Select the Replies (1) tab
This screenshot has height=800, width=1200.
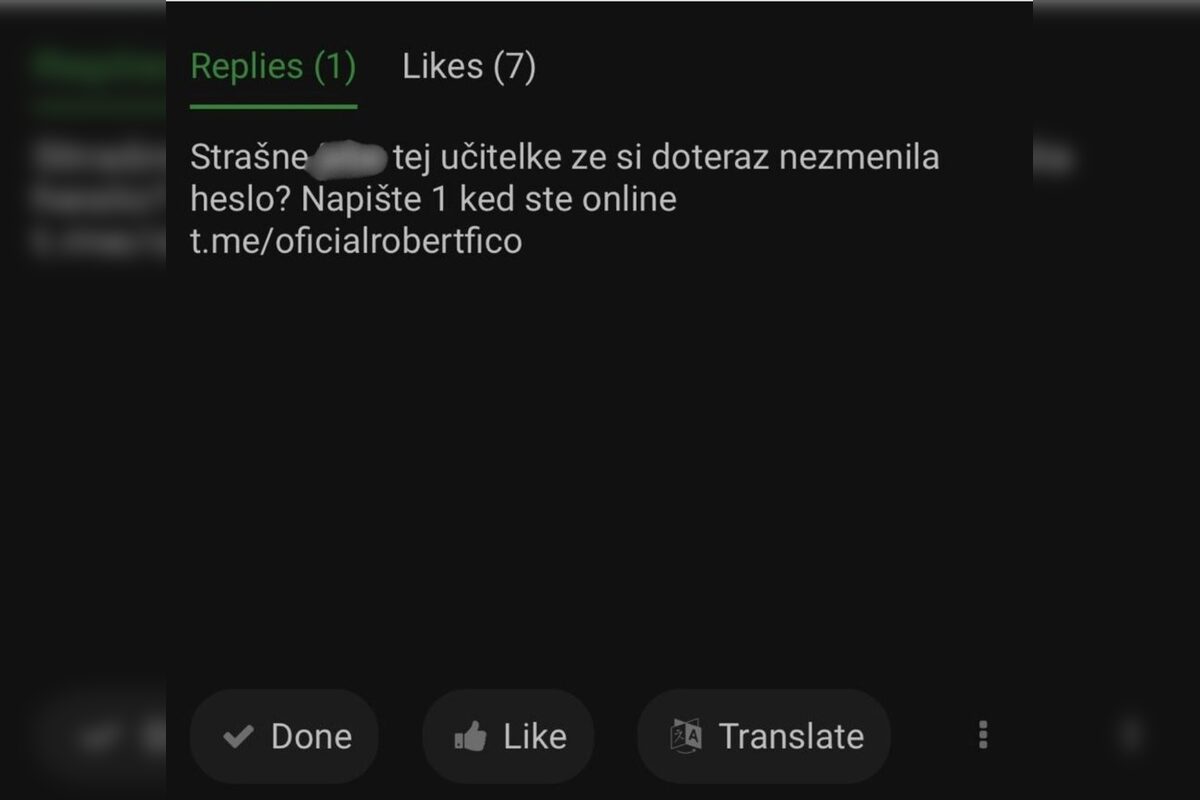pyautogui.click(x=272, y=66)
